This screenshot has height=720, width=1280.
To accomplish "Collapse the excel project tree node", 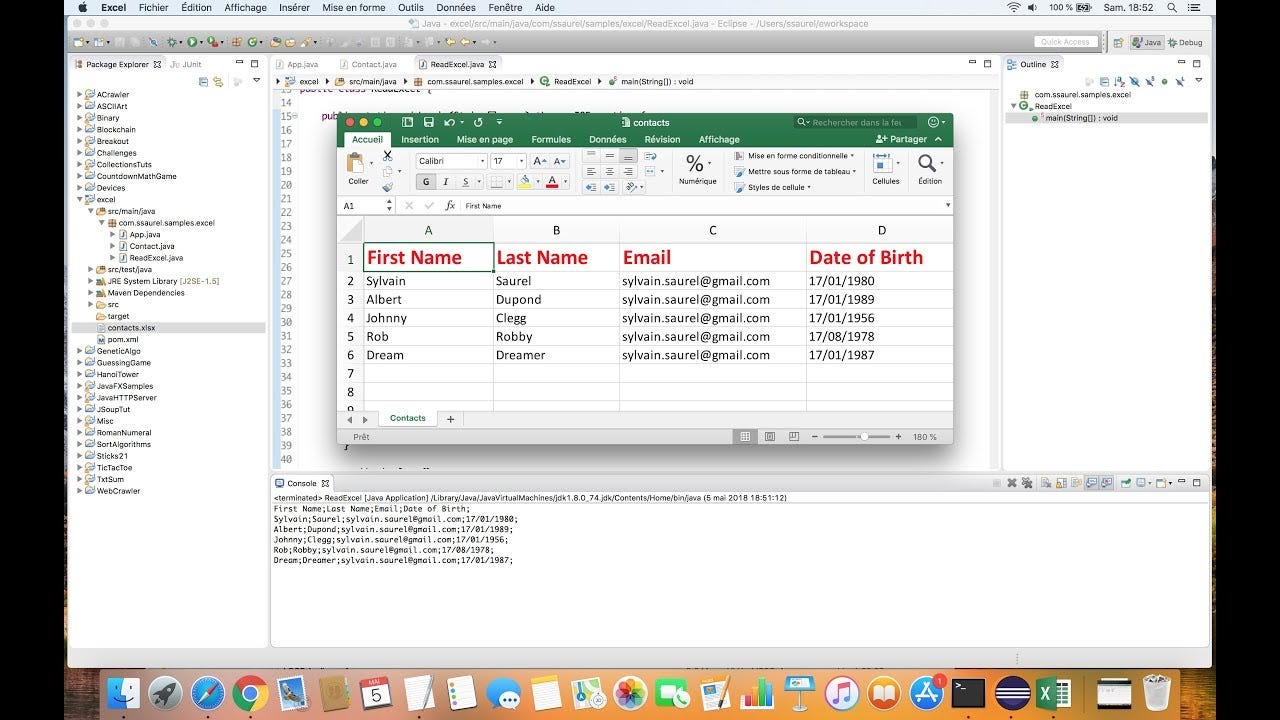I will pos(80,199).
